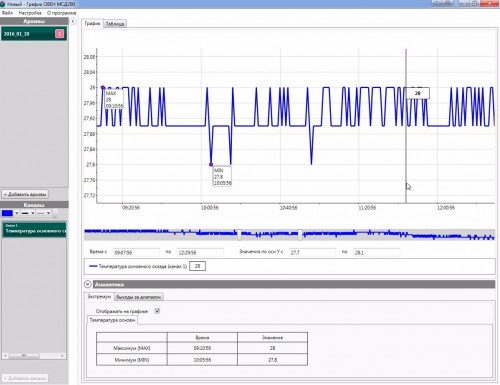Toggle the Отображать на графике checkbox

tap(157, 311)
